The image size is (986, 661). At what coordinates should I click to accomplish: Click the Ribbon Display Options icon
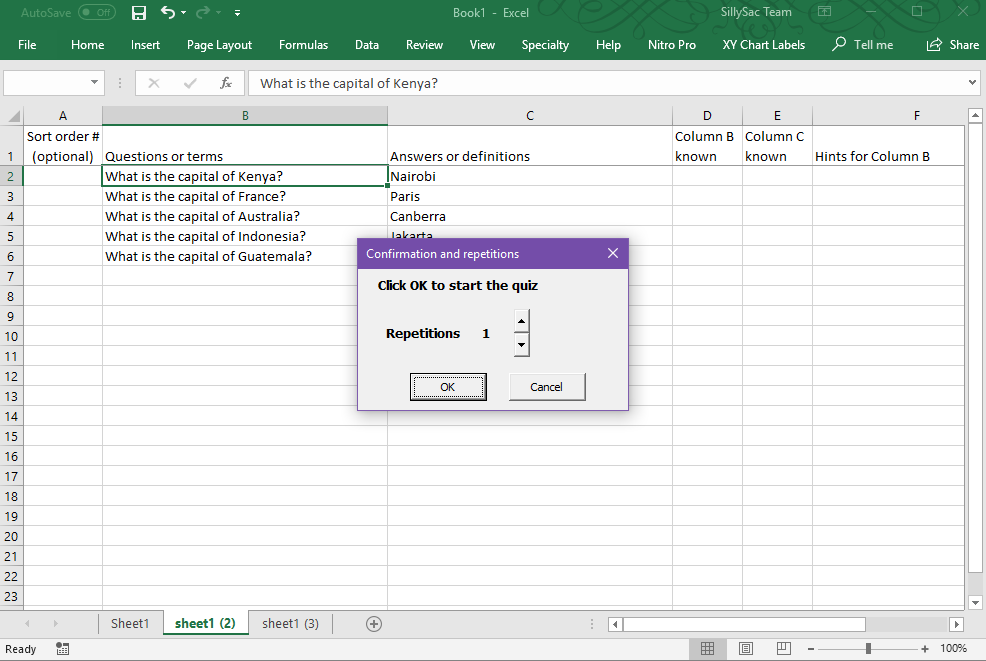click(824, 12)
